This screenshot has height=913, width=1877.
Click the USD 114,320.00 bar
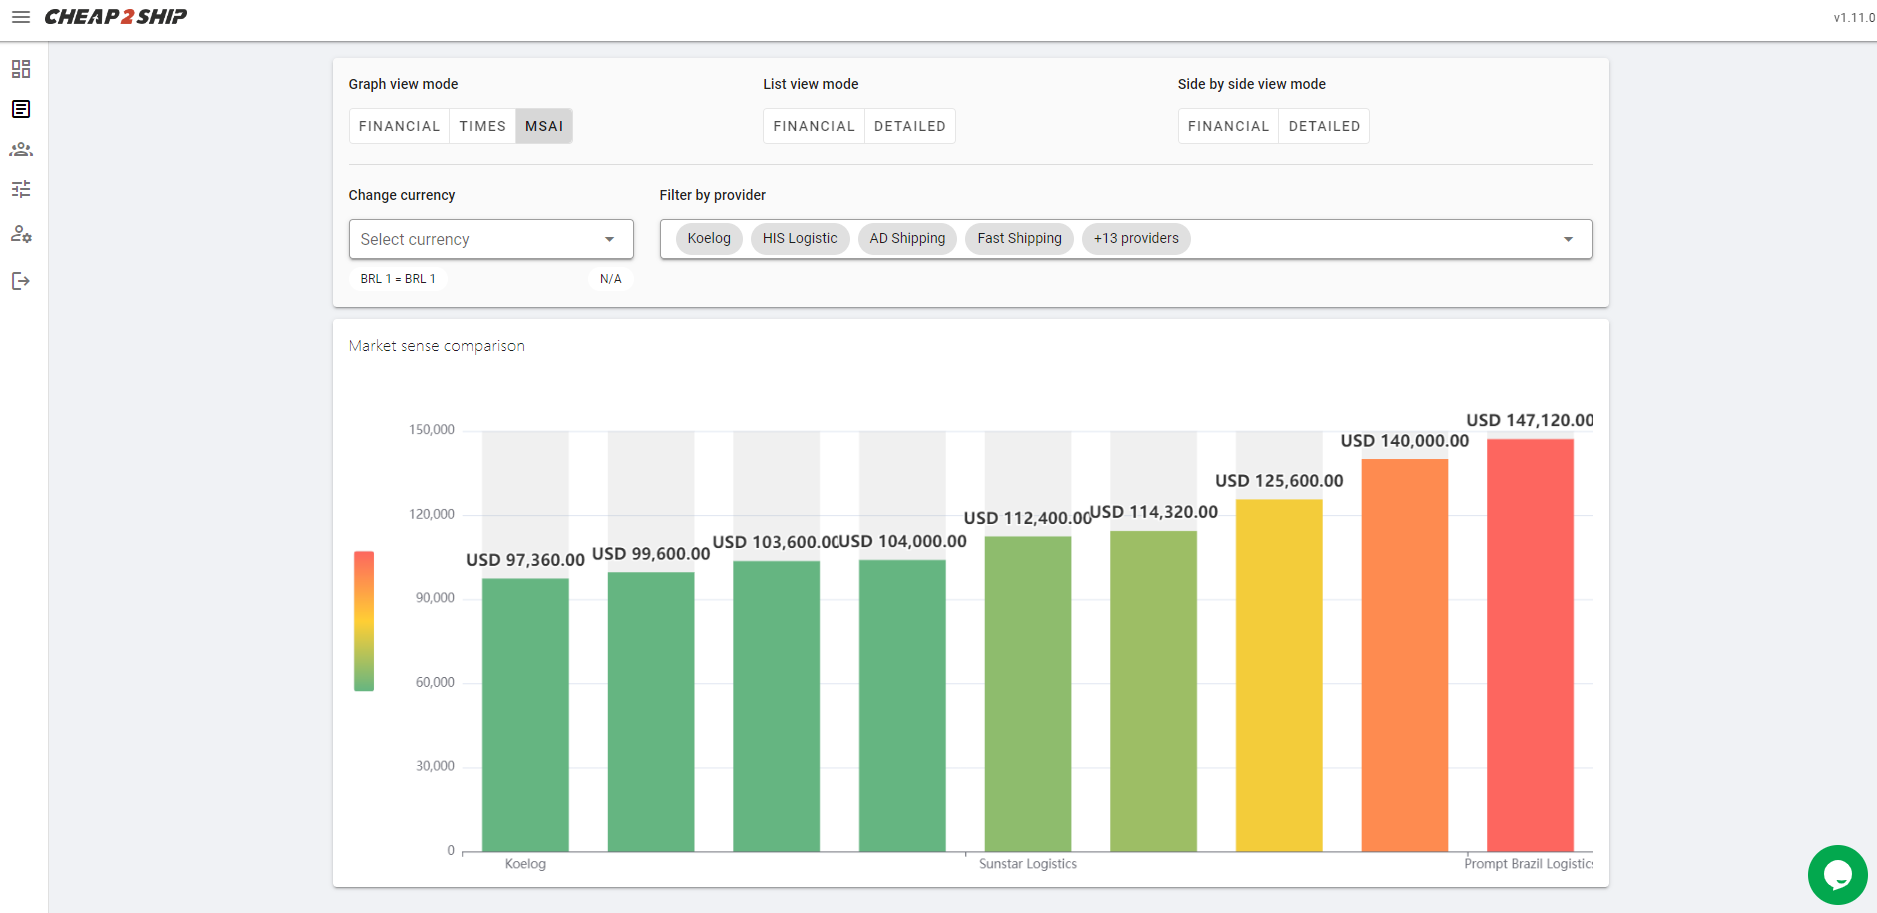point(1153,691)
